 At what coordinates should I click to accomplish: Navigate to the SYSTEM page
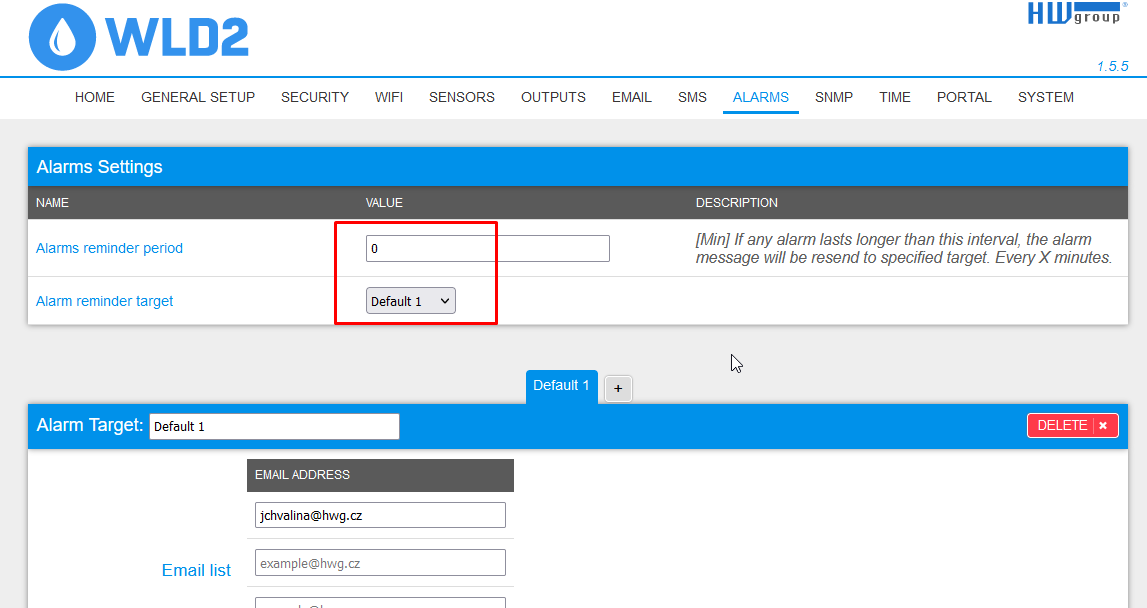(x=1045, y=97)
